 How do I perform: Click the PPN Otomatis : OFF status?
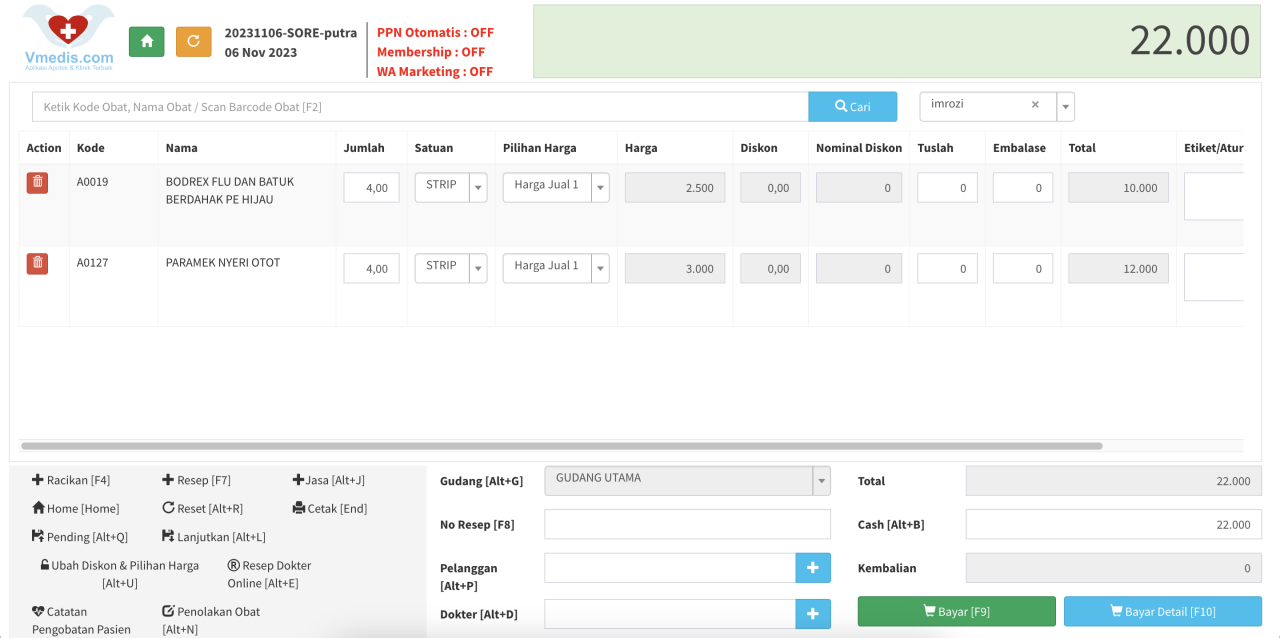click(x=435, y=32)
